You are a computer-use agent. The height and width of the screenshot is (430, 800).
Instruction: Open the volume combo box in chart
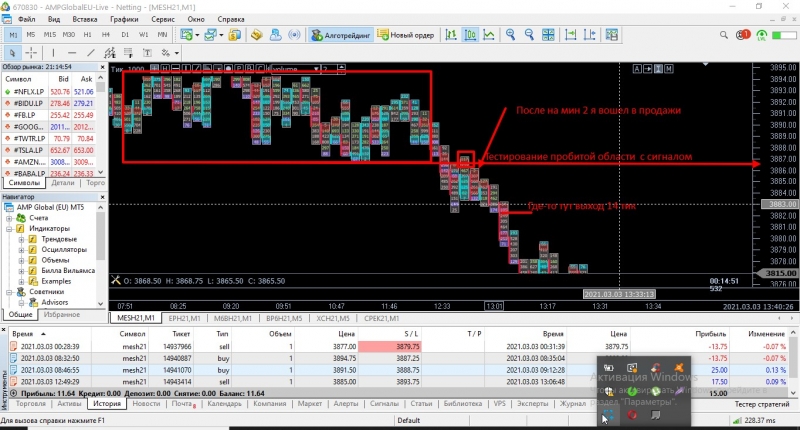(296, 68)
